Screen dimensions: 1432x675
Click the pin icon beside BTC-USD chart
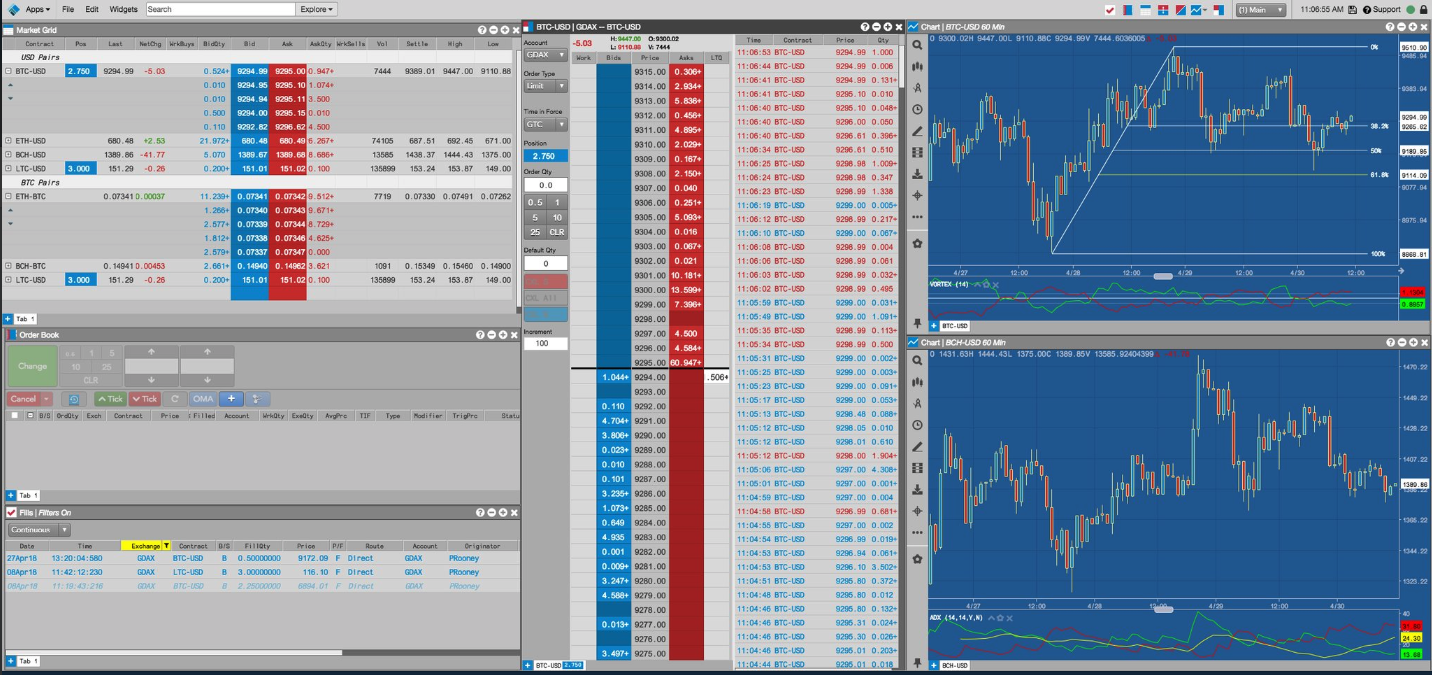[x=916, y=323]
